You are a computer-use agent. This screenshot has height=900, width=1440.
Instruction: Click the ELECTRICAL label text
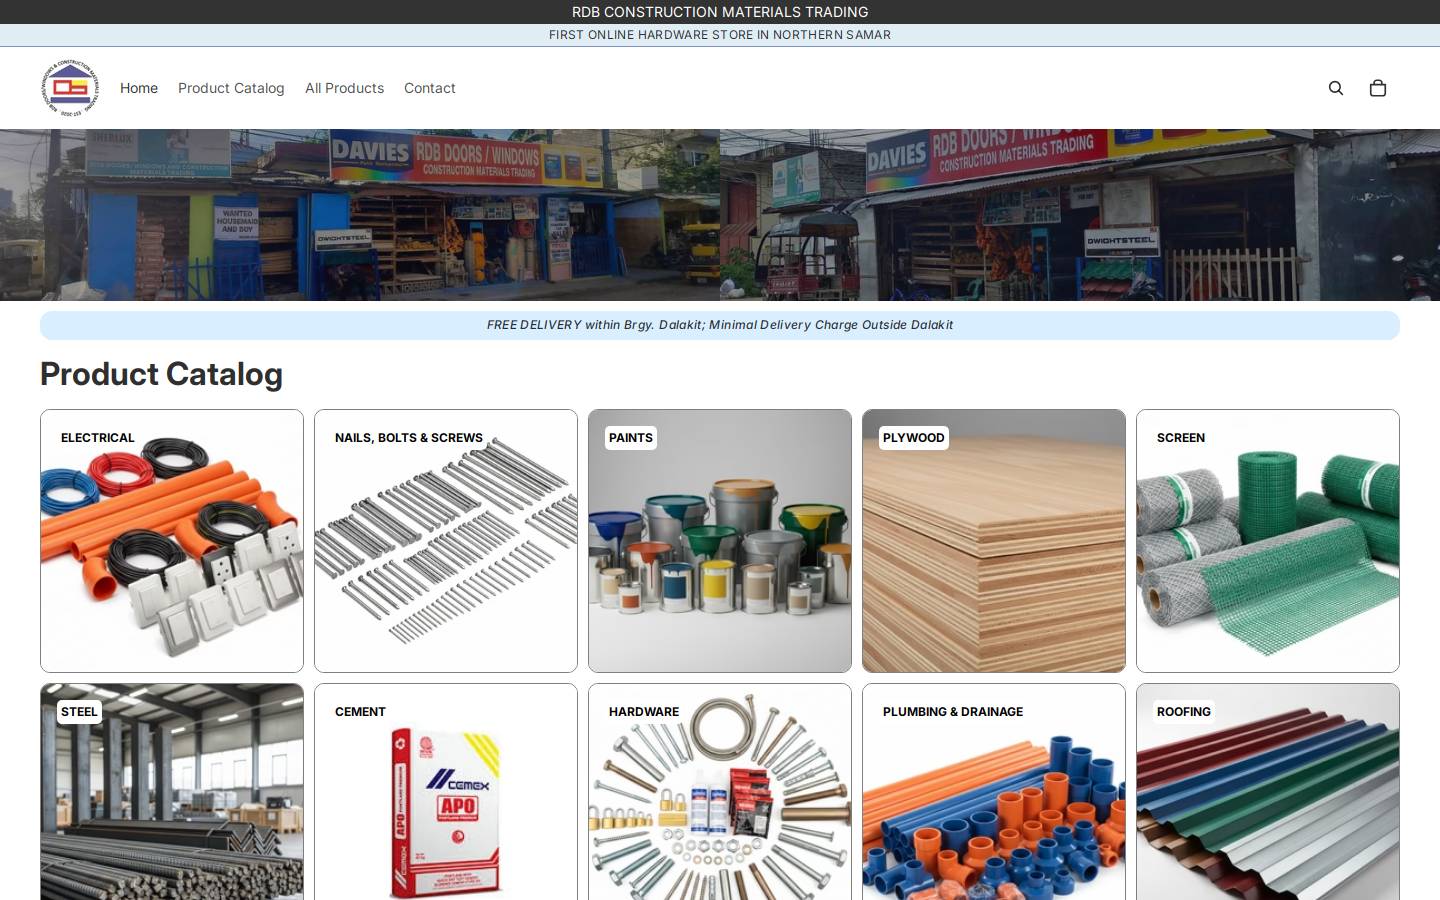pyautogui.click(x=97, y=438)
